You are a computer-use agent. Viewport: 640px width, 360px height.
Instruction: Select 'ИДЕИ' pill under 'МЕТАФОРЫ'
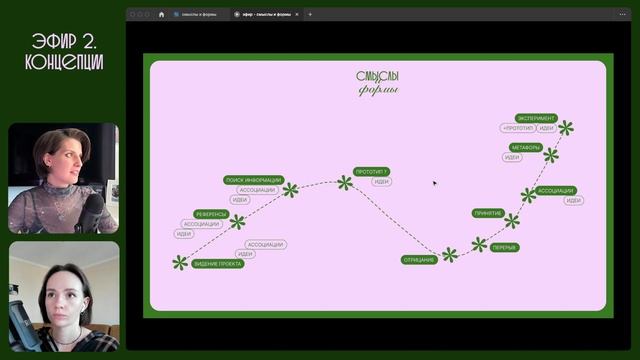512,157
